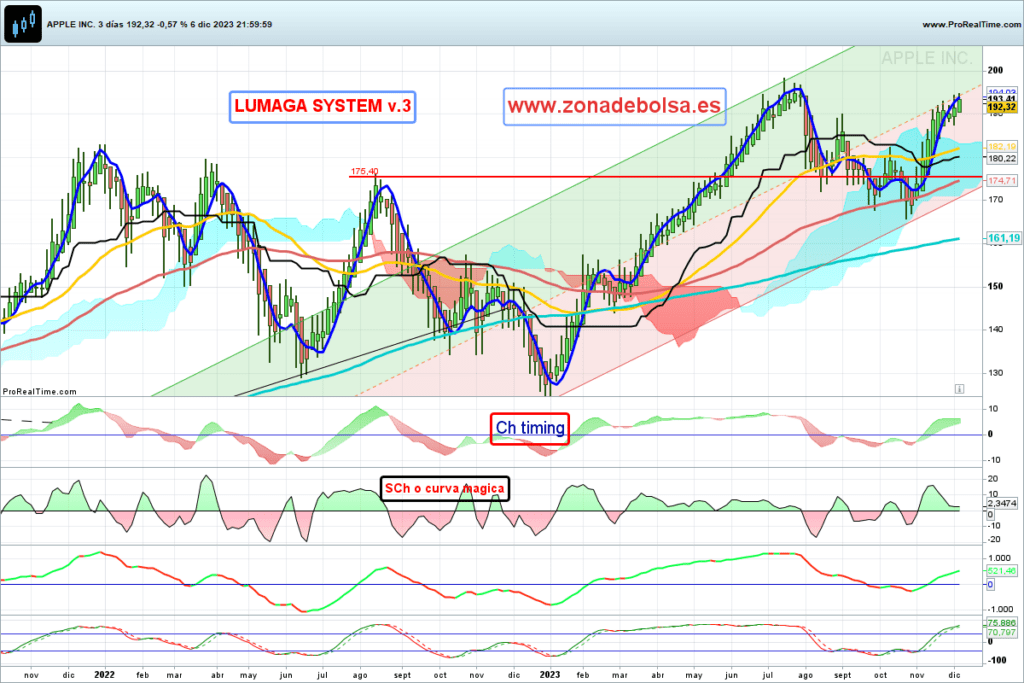The width and height of the screenshot is (1024, 683).
Task: Click the 2022 year label on time axis
Action: (104, 675)
